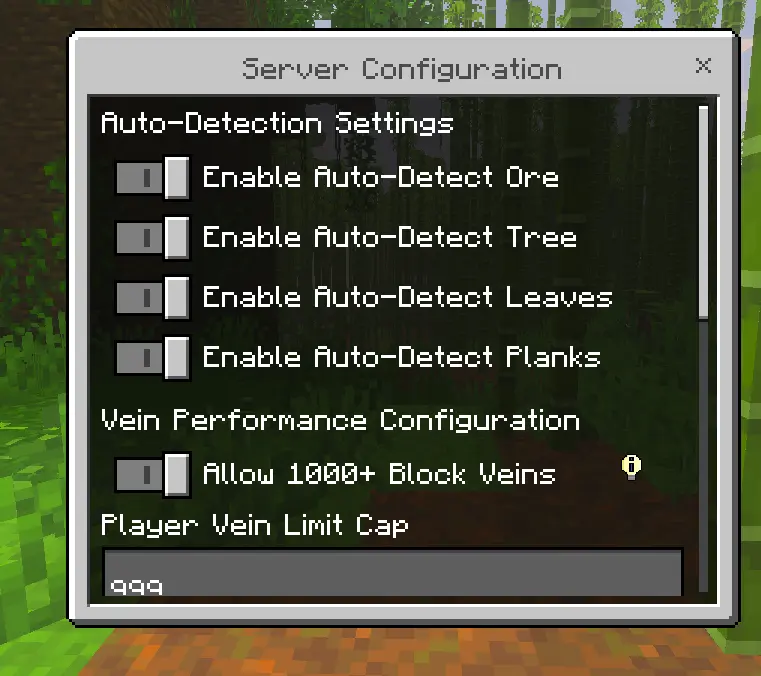Click the Player Vein Limit Cap label
This screenshot has height=676, width=761.
(254, 526)
